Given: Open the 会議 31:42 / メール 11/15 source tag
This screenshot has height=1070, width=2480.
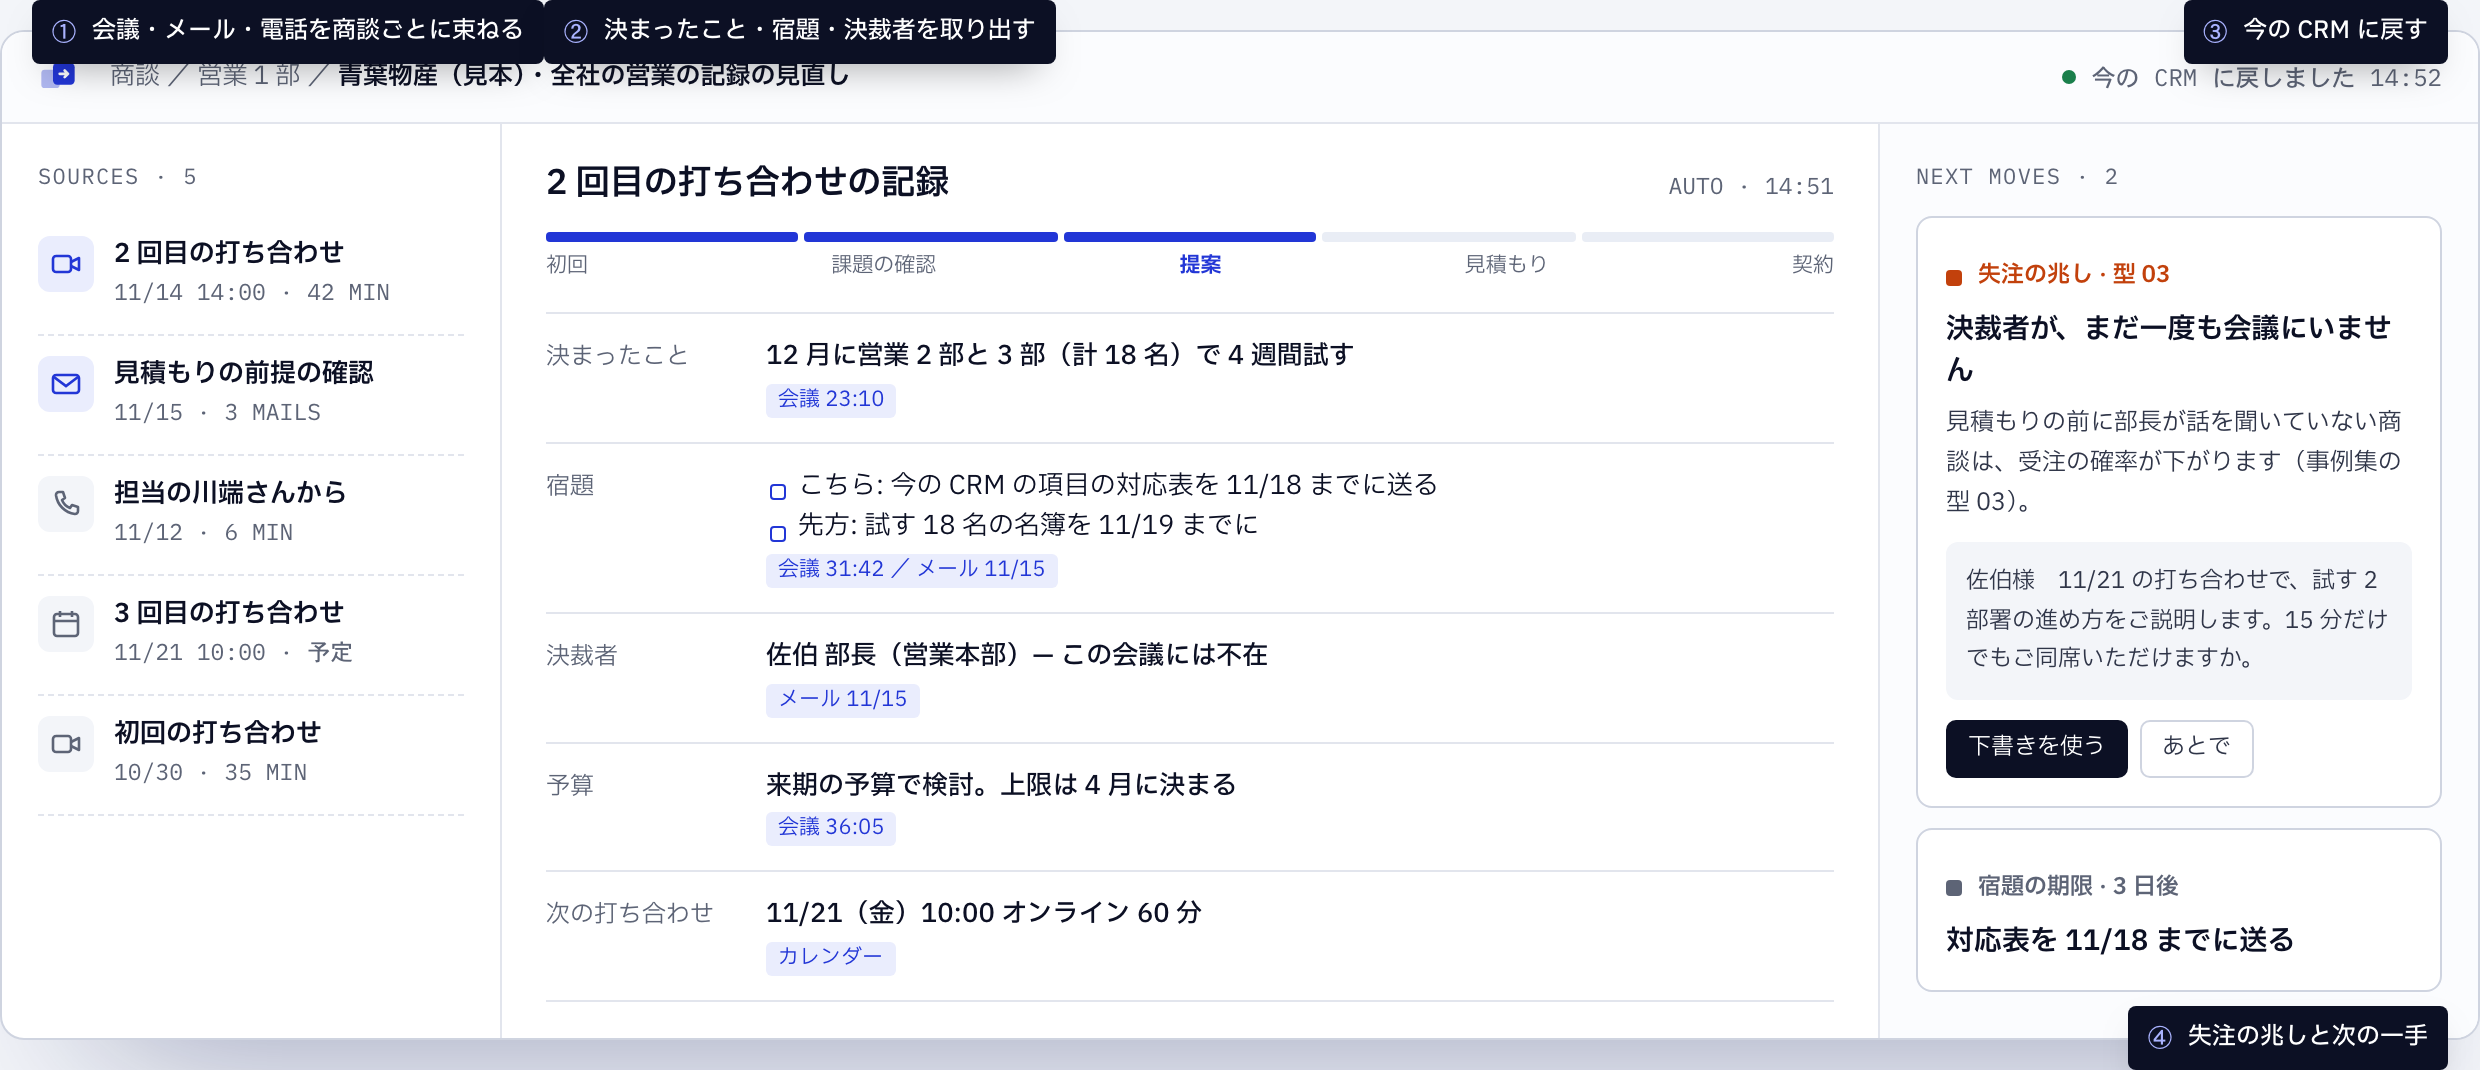Looking at the screenshot, I should [x=911, y=569].
